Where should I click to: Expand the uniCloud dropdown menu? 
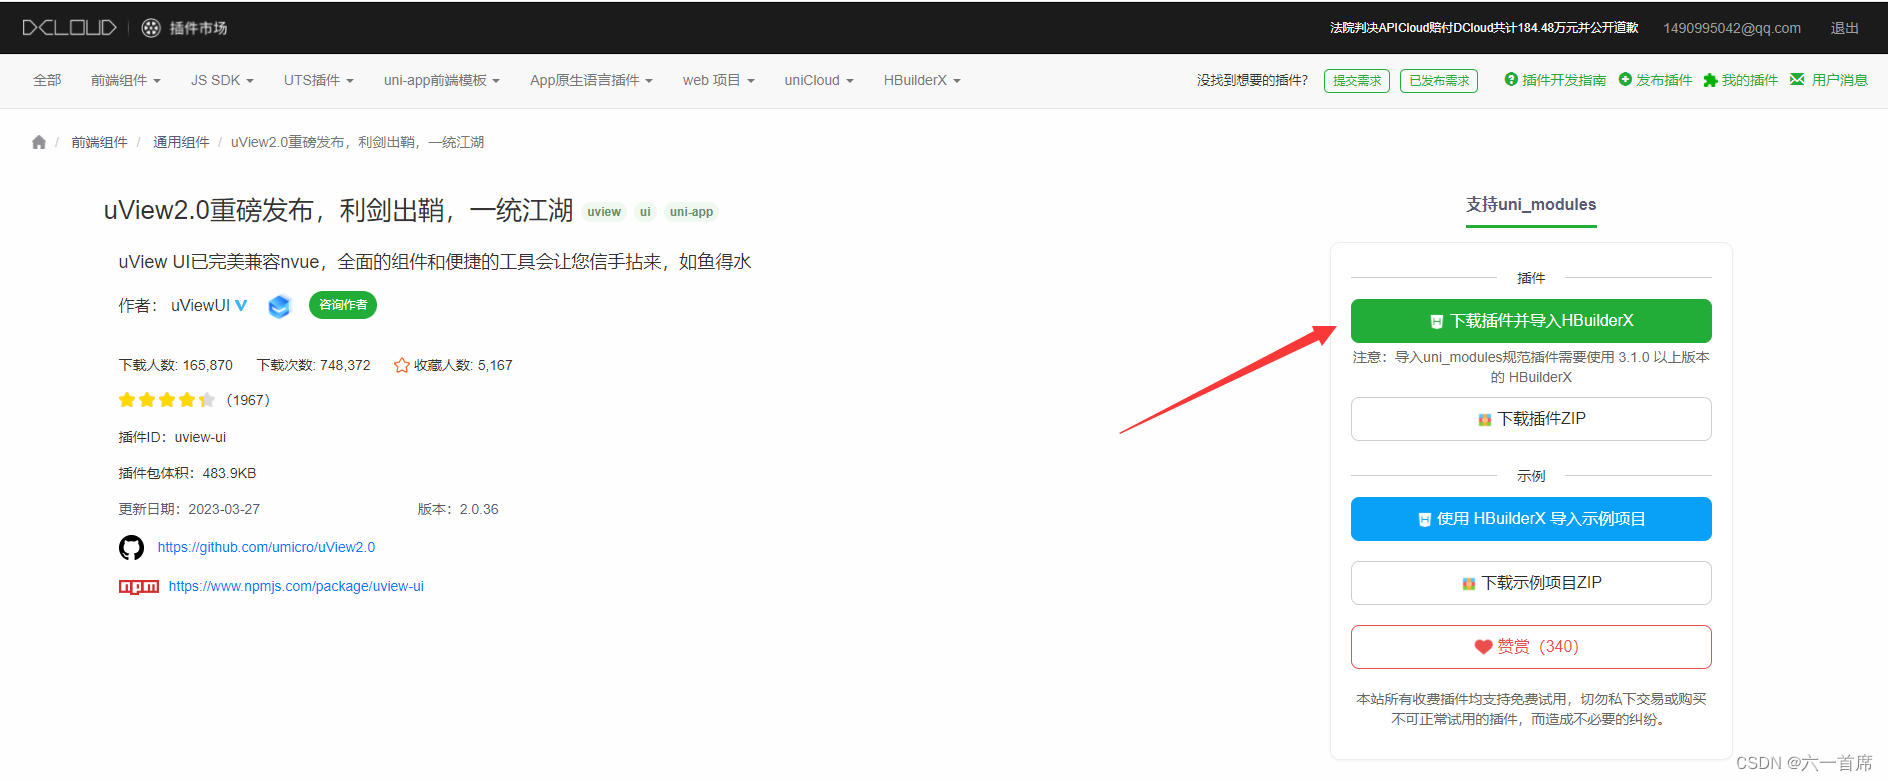819,80
